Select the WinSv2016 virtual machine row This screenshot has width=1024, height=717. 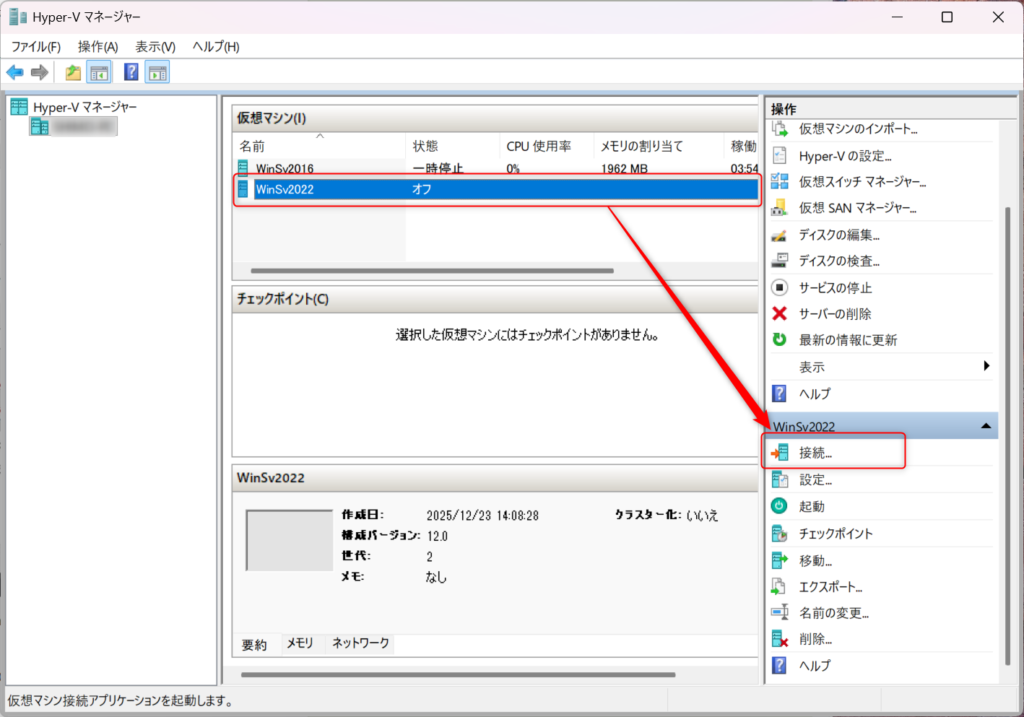[284, 169]
